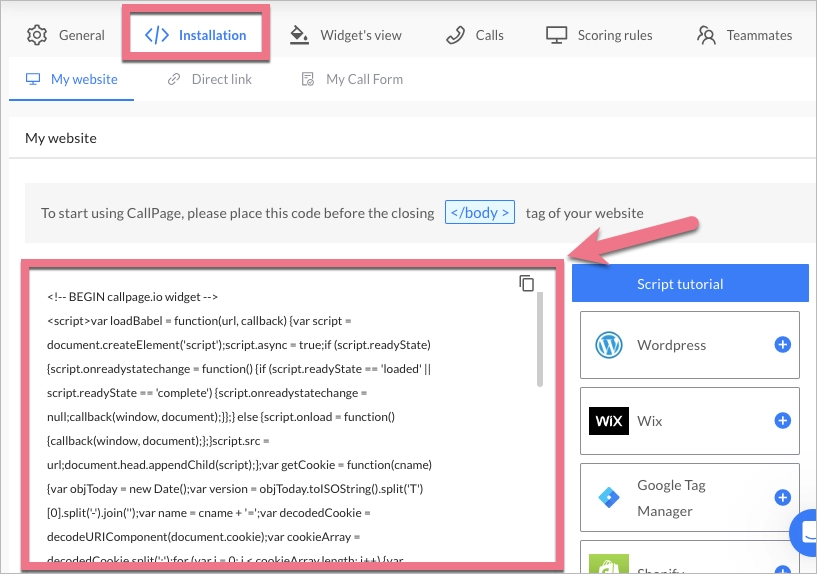Open the Google Tag Manager card

(689, 497)
